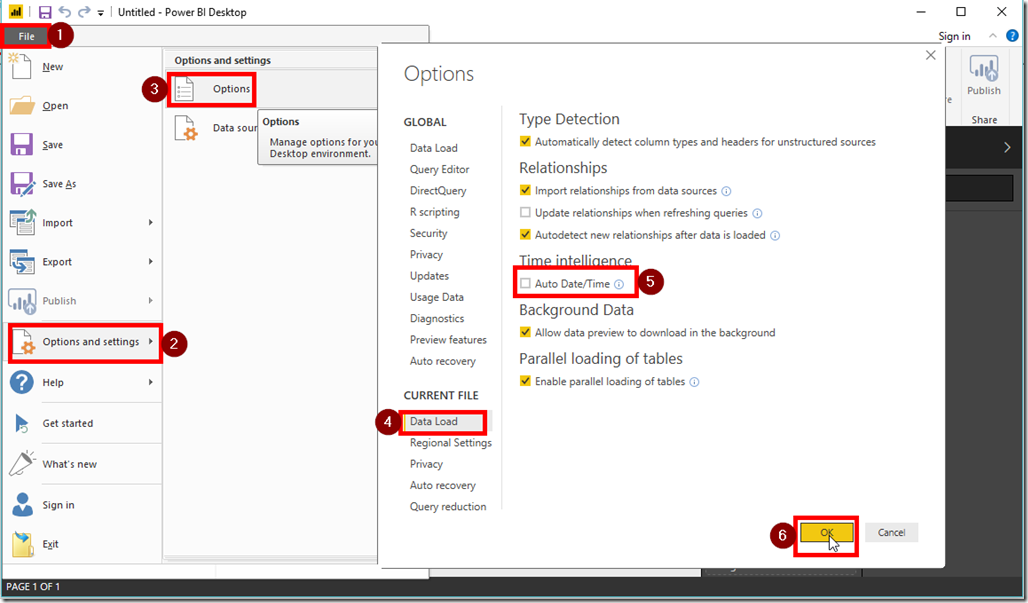Open the quick access toolbar dropdown arrow
Image resolution: width=1028 pixels, height=603 pixels.
click(x=100, y=12)
